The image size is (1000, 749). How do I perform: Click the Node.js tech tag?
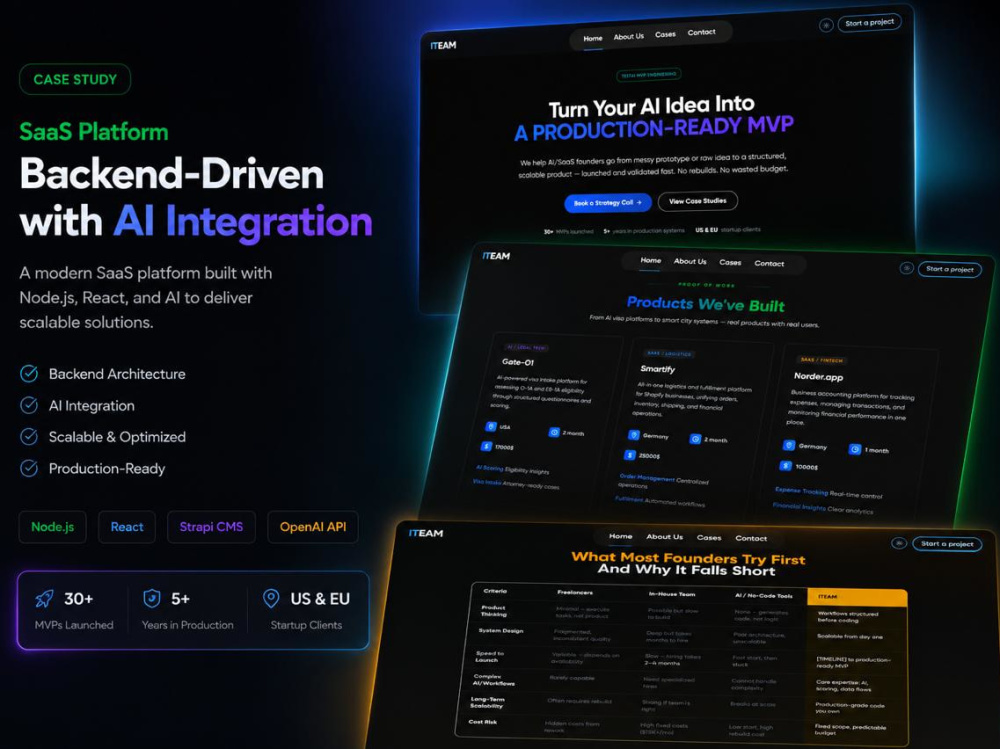click(53, 527)
